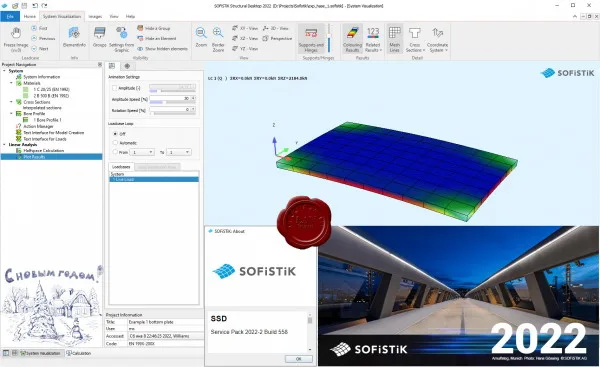Select the Automatic loadcase loop radio

pos(115,143)
